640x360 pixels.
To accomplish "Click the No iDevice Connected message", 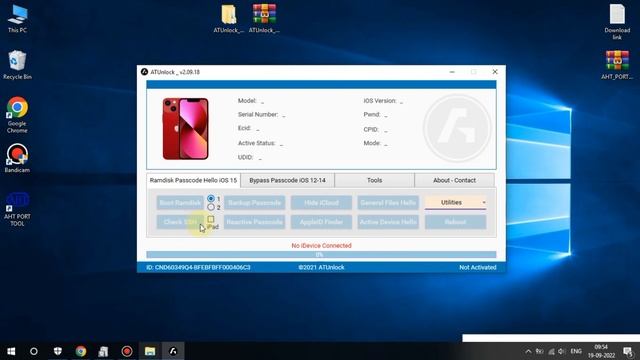I will (x=321, y=246).
